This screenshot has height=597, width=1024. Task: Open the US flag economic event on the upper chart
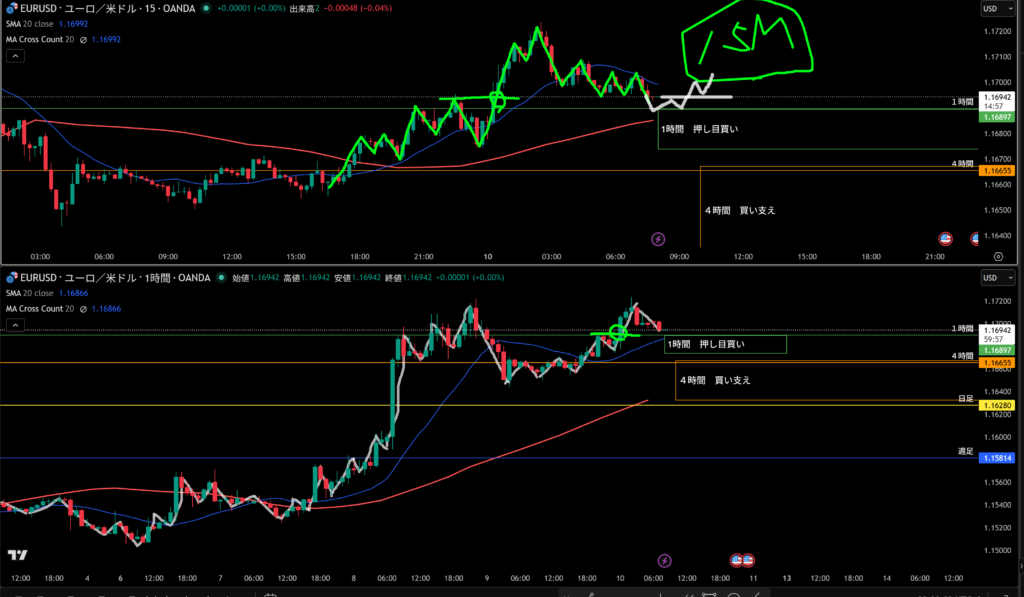(x=945, y=239)
